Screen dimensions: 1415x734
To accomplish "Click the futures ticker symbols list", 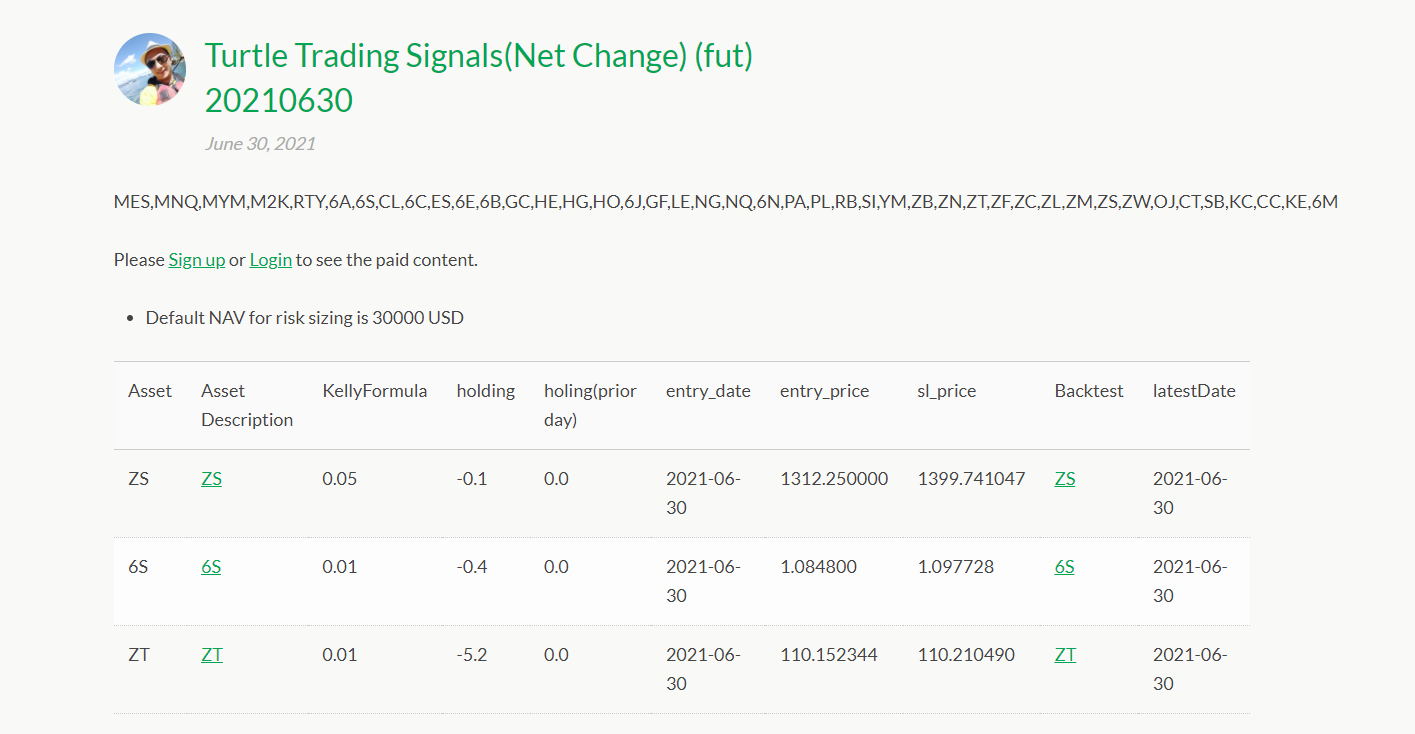I will pos(725,202).
